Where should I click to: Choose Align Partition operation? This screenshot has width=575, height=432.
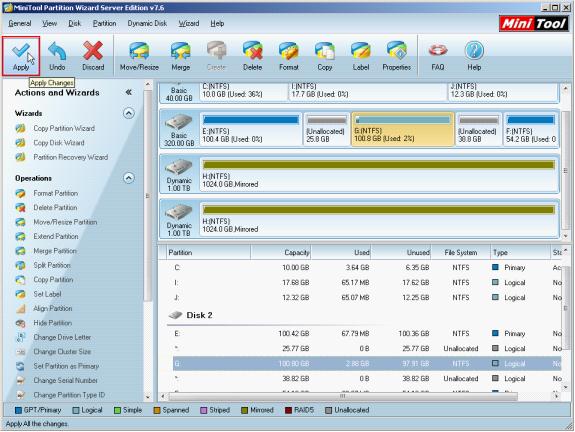52,308
